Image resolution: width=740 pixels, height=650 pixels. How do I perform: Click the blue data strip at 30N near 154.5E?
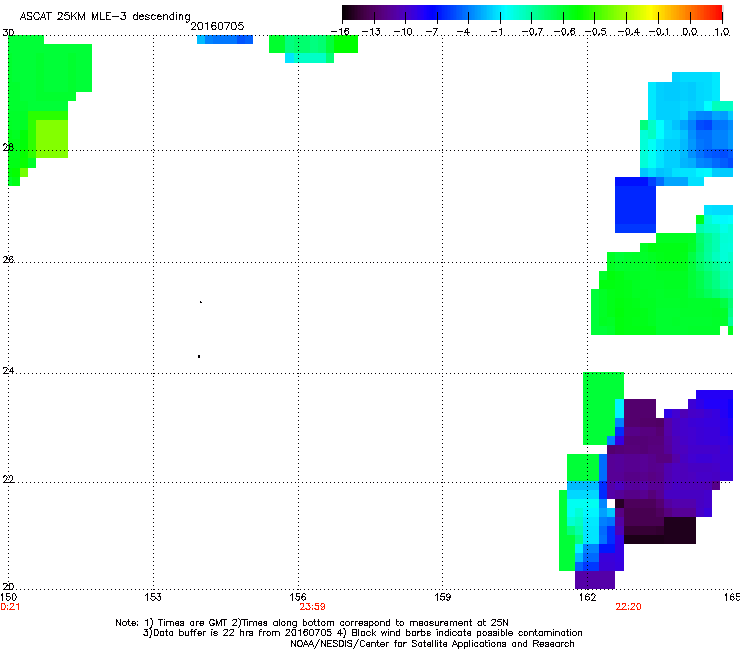click(225, 40)
